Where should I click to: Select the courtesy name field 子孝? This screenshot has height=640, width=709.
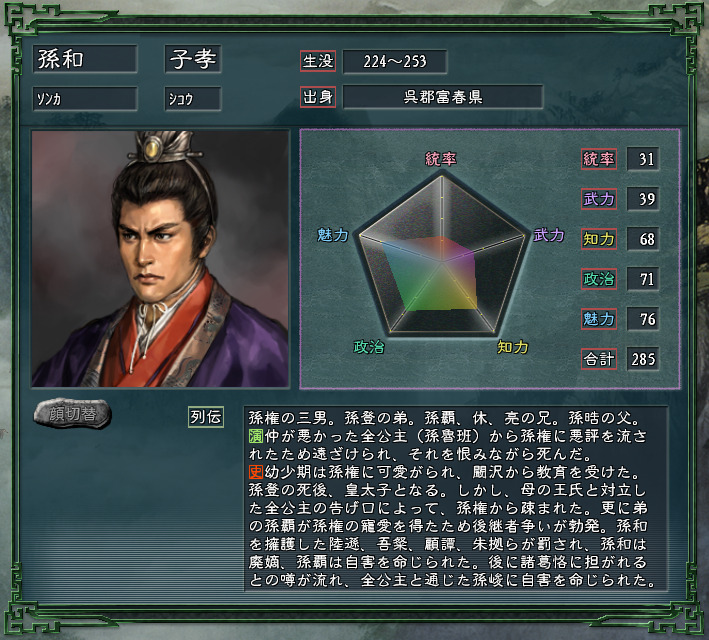tap(193, 59)
